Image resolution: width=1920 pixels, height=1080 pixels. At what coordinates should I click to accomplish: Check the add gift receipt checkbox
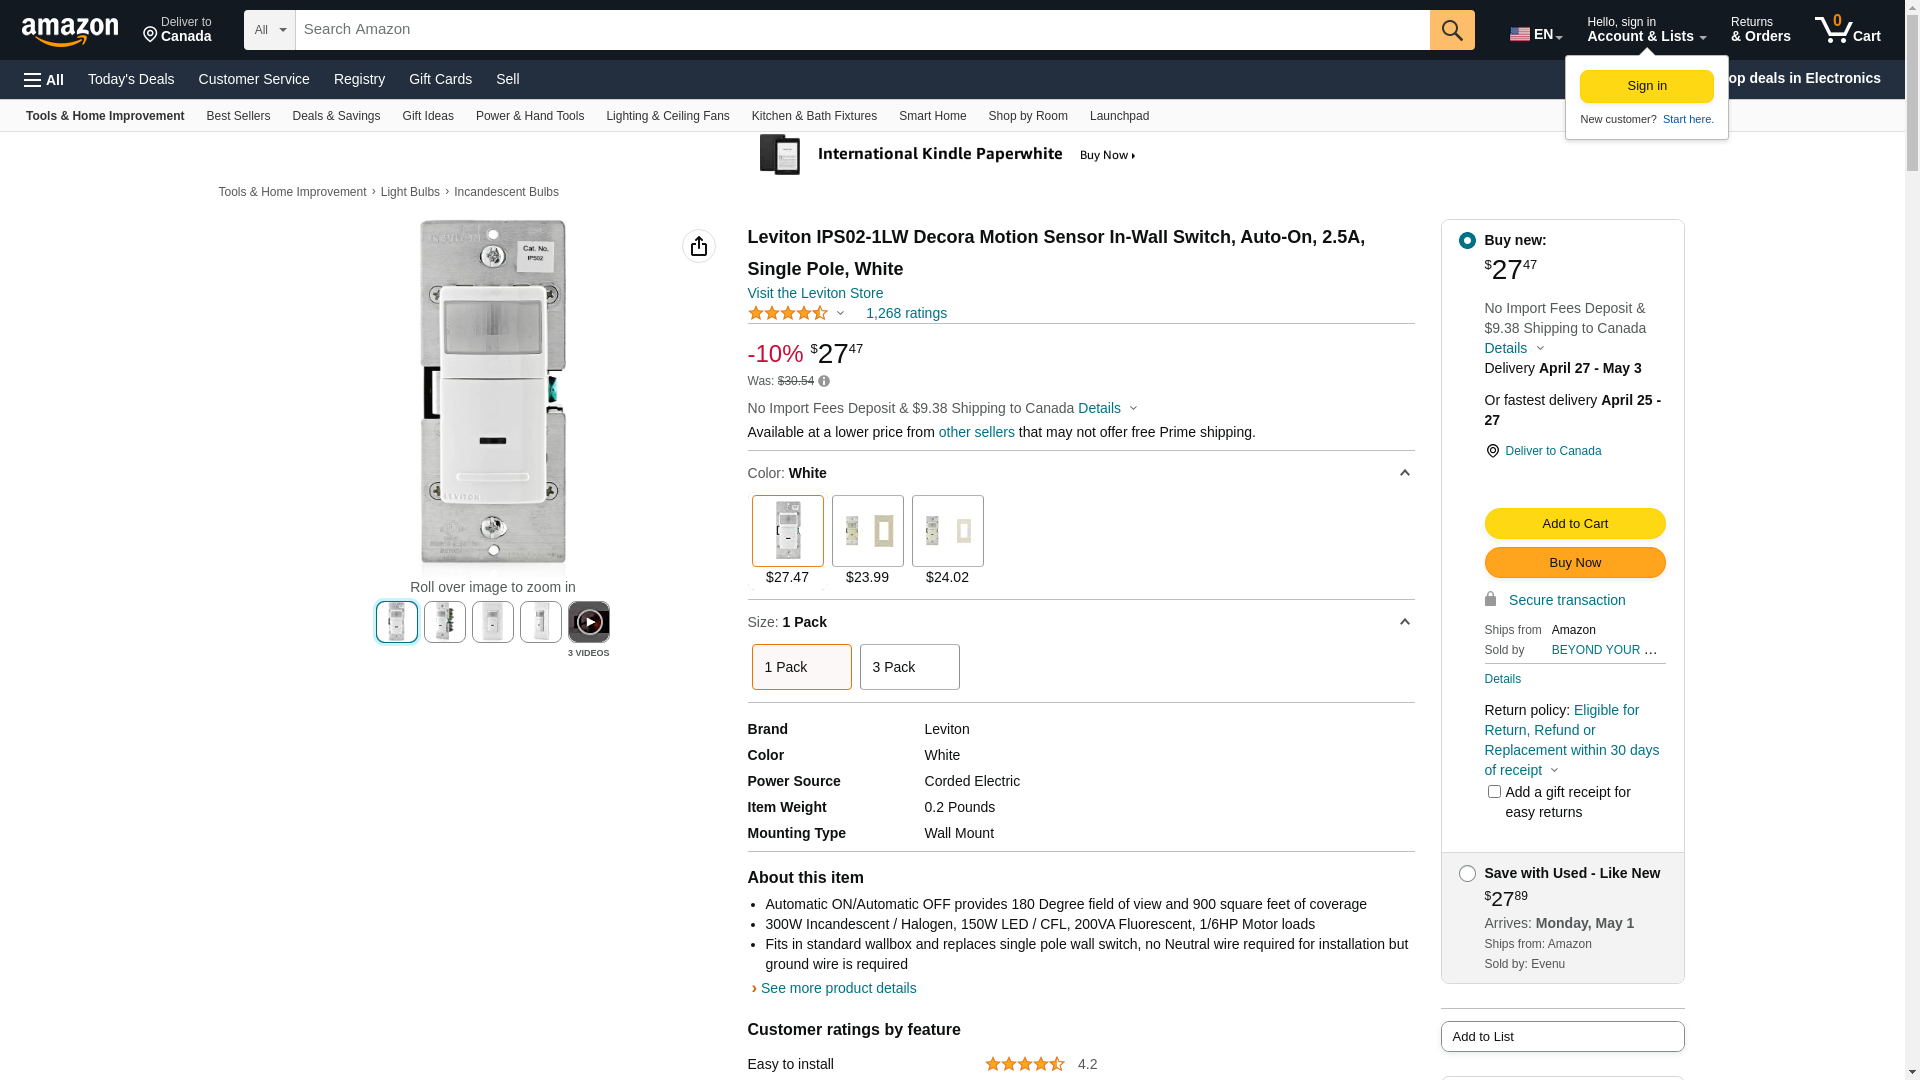tap(1493, 792)
